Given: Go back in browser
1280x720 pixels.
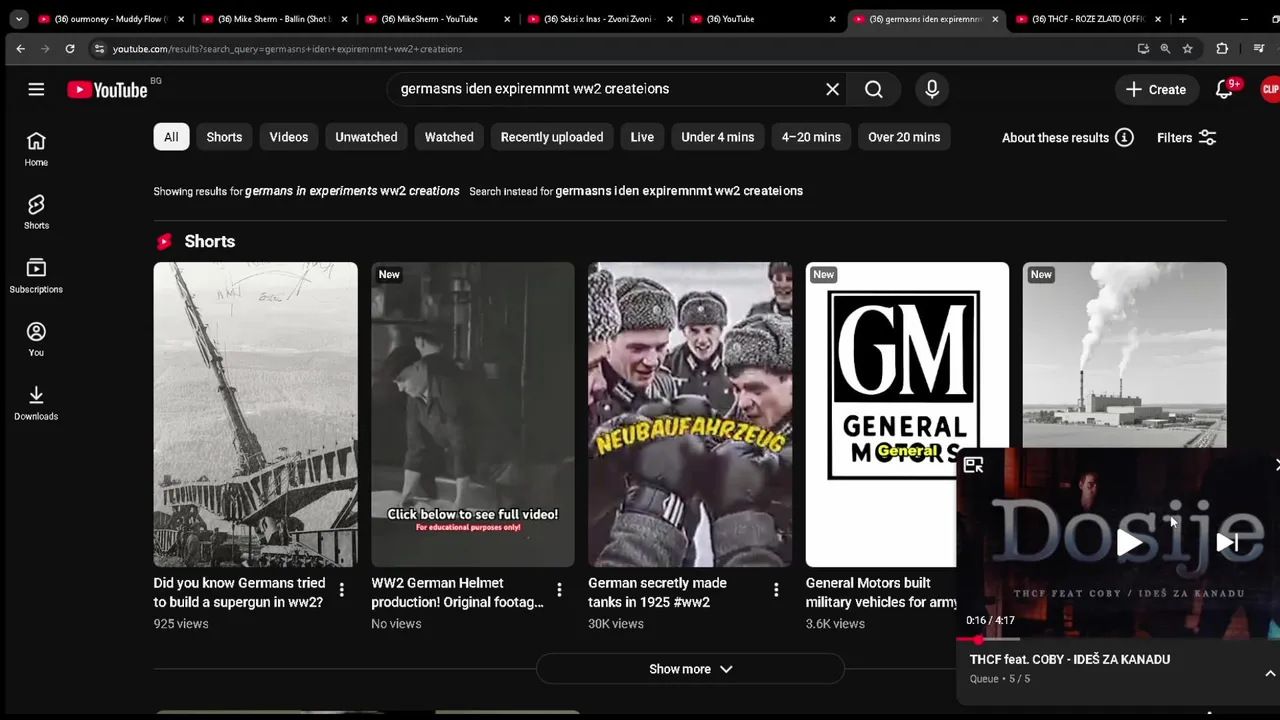Looking at the screenshot, I should tap(21, 48).
